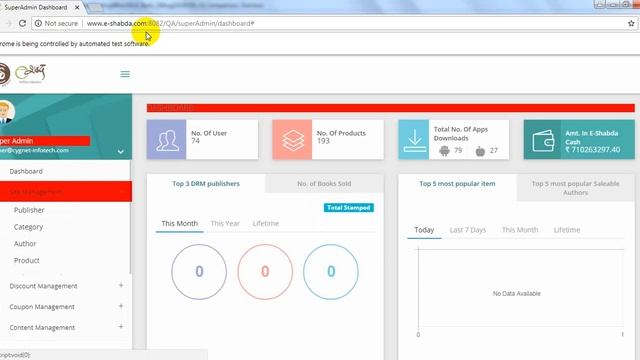Click the No. Of User people icon
The height and width of the screenshot is (360, 640).
tap(167, 140)
